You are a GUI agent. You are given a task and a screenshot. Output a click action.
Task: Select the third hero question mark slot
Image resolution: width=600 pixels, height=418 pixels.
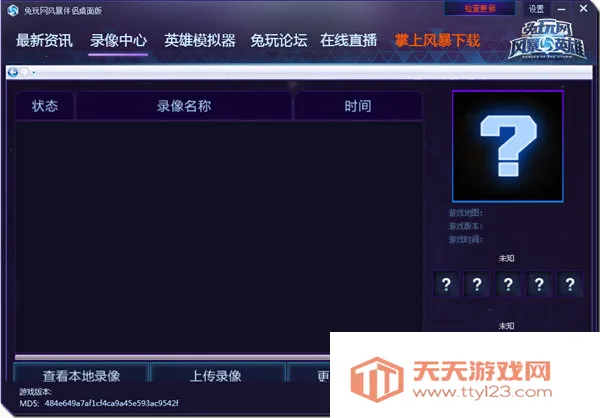pyautogui.click(x=508, y=284)
